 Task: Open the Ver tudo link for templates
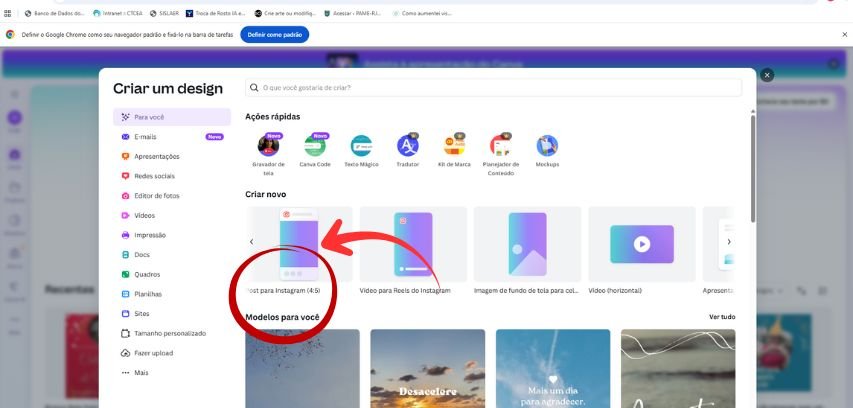(721, 317)
